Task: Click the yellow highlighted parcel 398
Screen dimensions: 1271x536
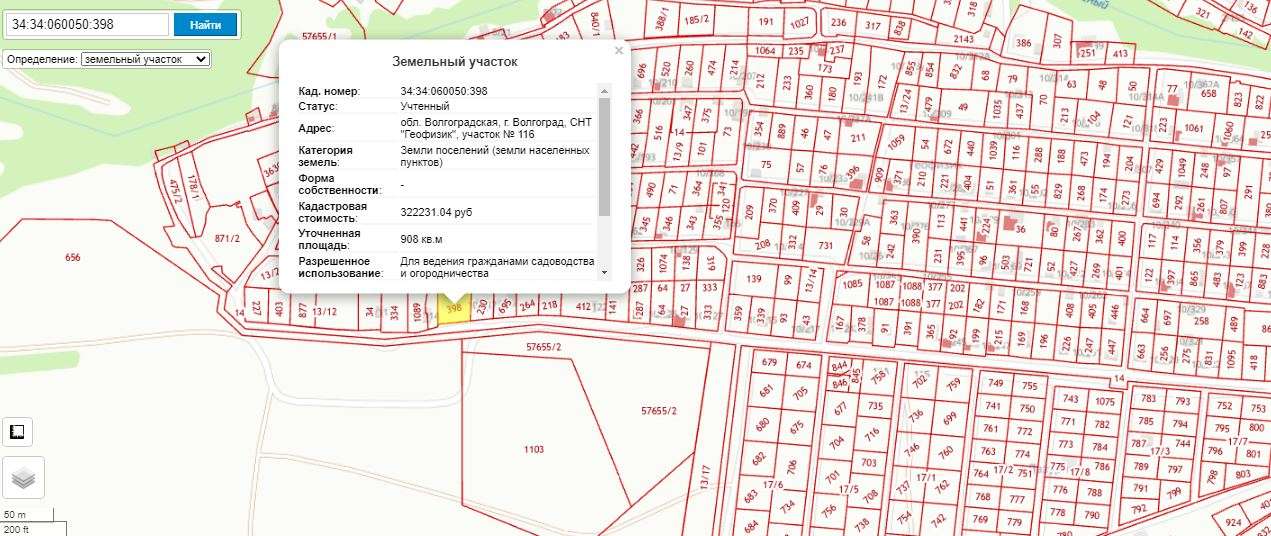Action: click(x=455, y=310)
